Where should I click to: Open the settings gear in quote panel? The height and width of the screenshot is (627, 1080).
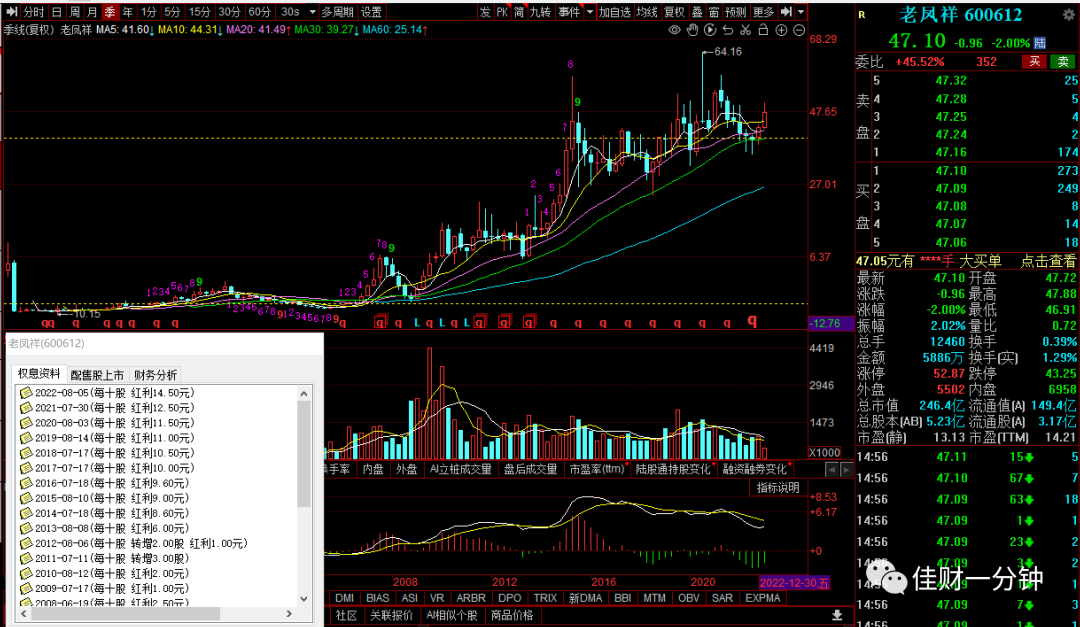click(1069, 14)
